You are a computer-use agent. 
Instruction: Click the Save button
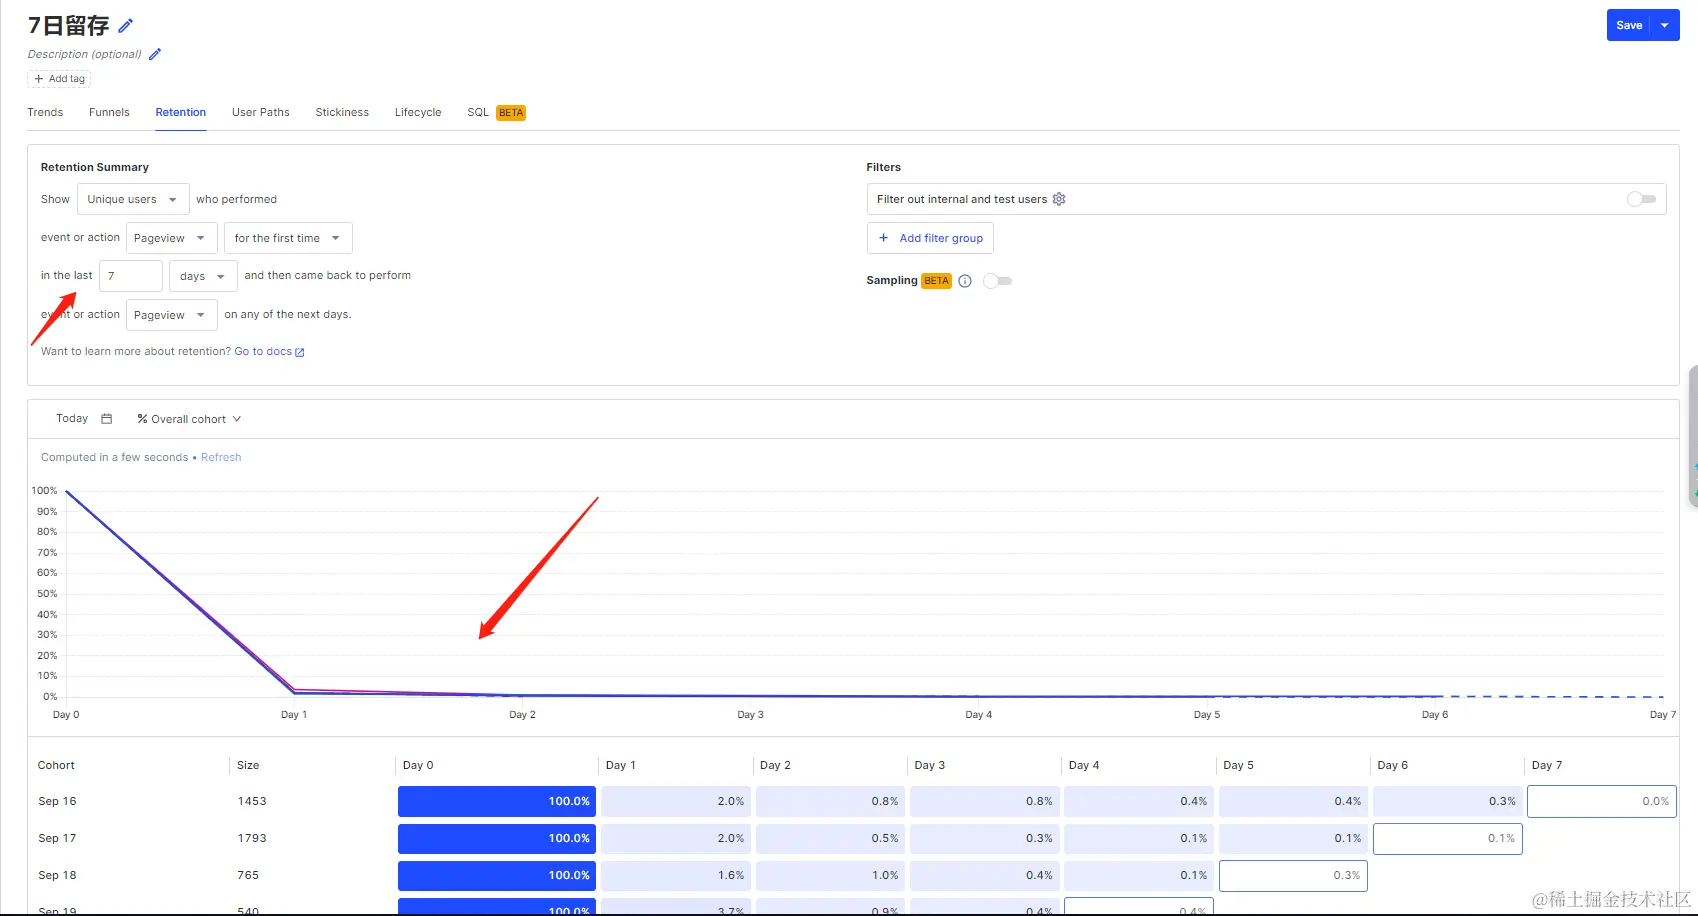[x=1629, y=25]
